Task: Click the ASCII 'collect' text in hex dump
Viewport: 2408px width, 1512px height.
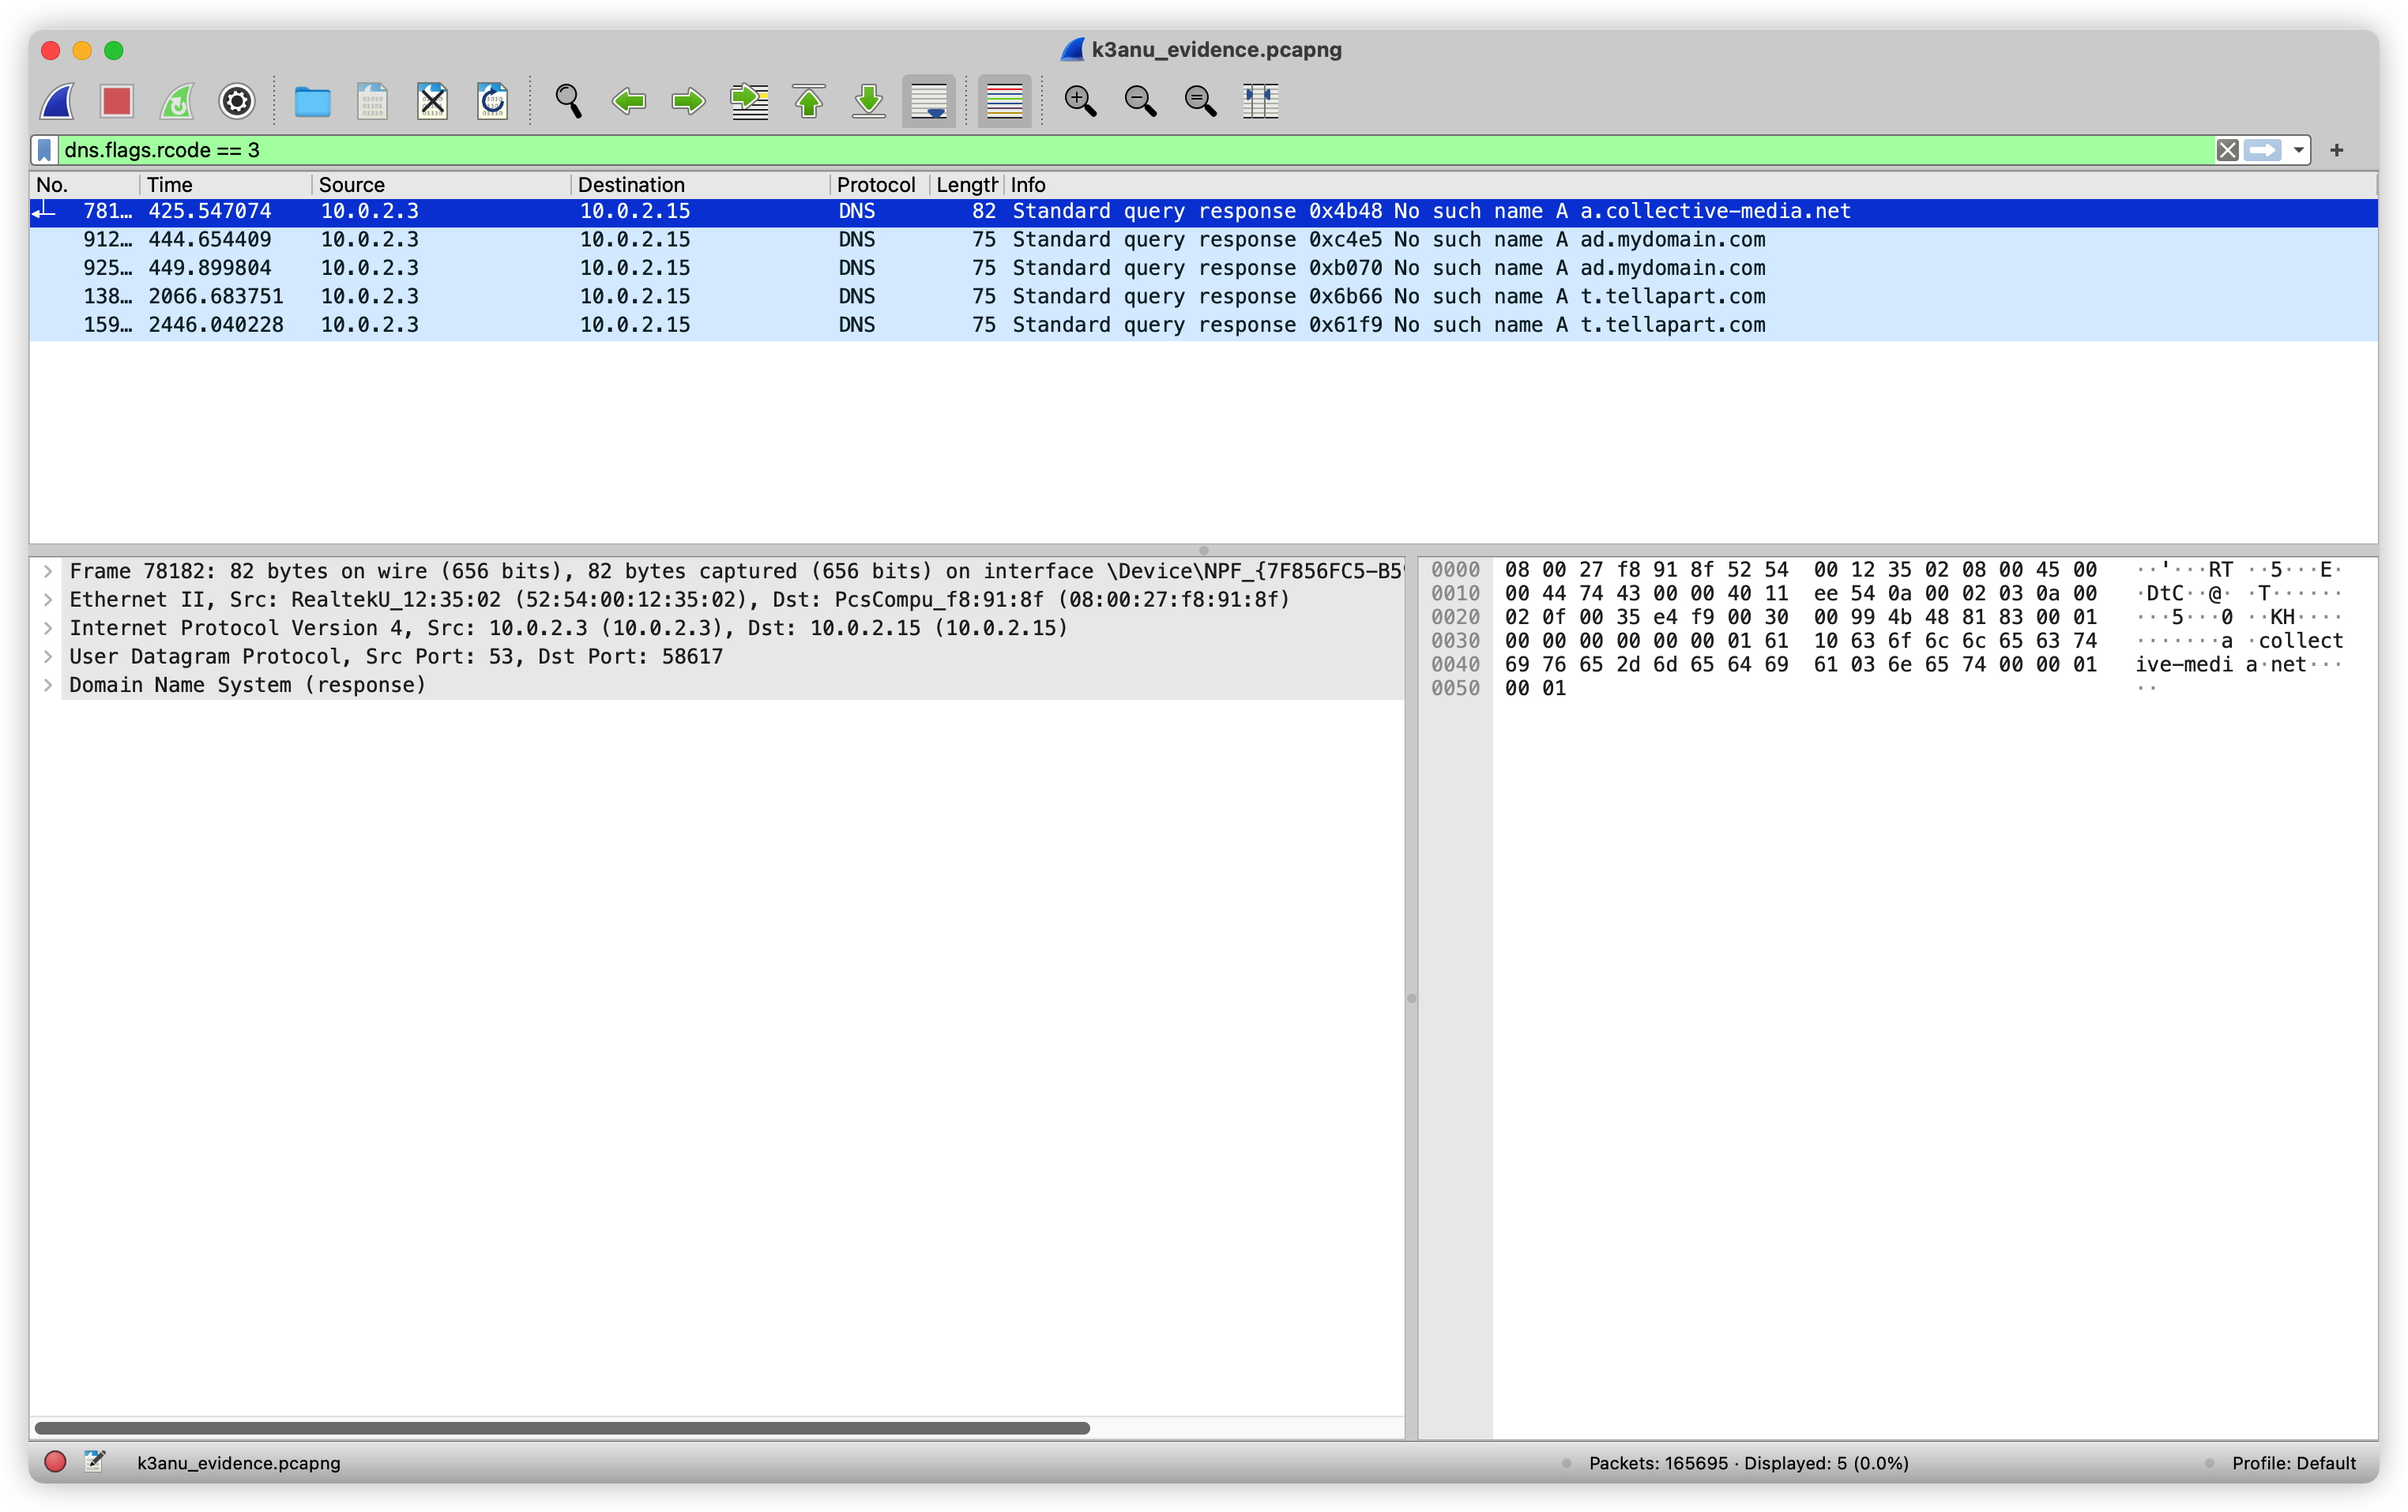Action: tap(2300, 641)
